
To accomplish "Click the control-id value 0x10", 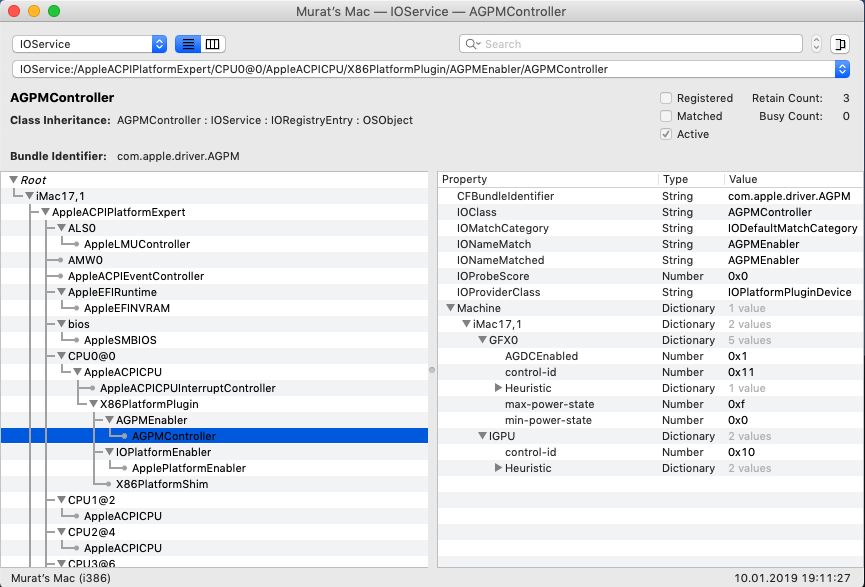I will pos(741,452).
